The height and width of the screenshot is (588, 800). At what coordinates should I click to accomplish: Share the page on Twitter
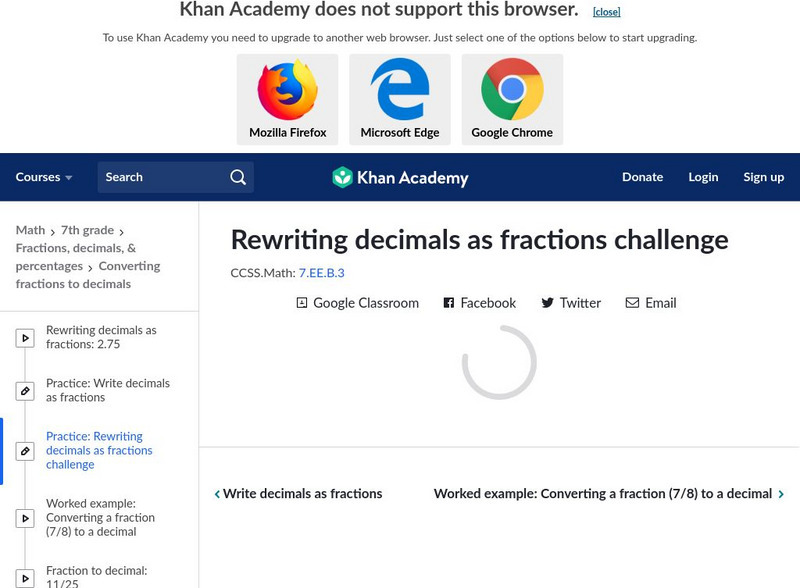tap(571, 303)
